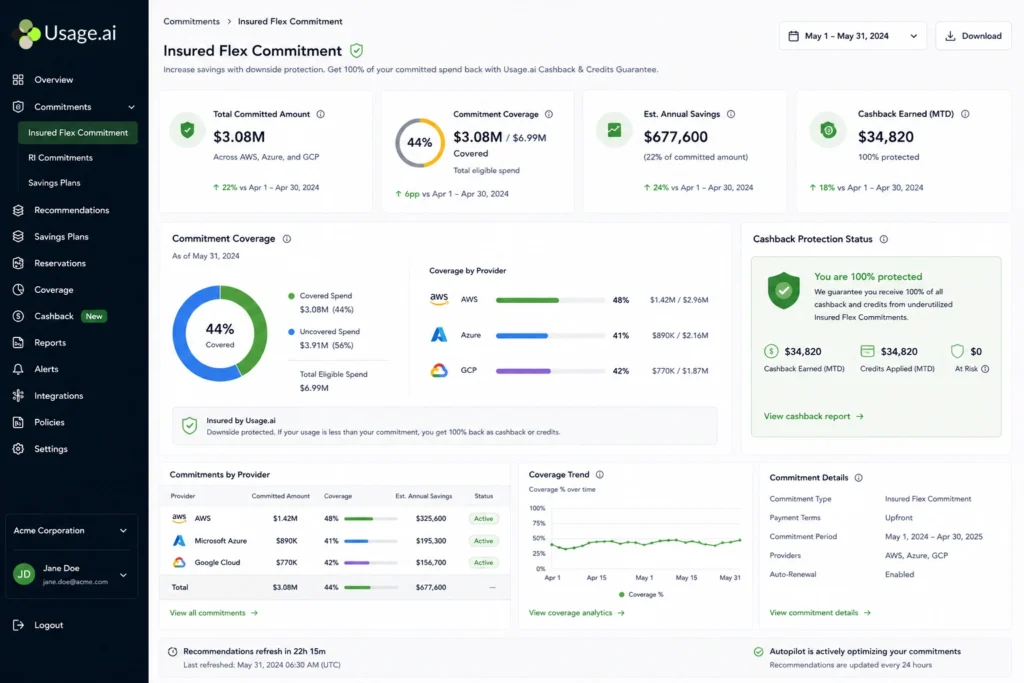Click info icon beside Cashback Protection Status

(884, 239)
